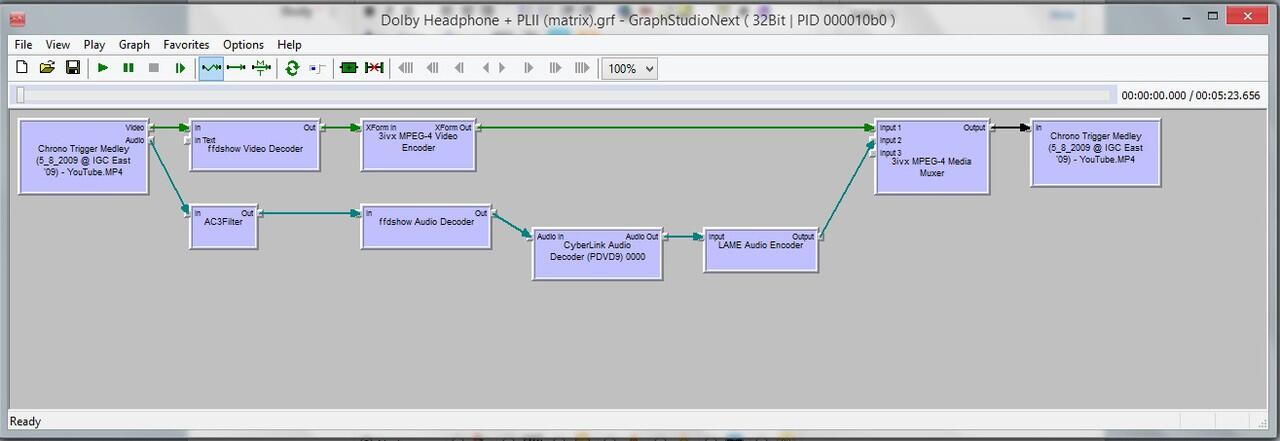Open the Help menu
Screen dimensions: 1280x441
289,44
